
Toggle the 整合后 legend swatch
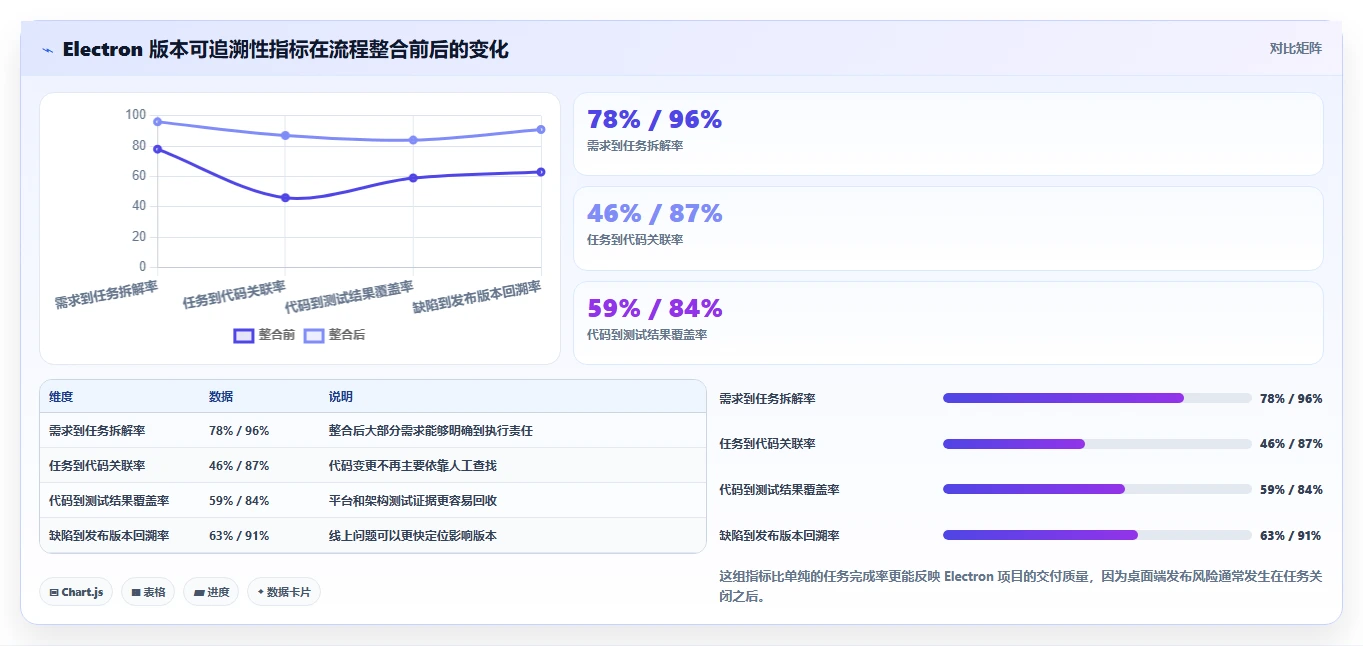click(x=314, y=335)
